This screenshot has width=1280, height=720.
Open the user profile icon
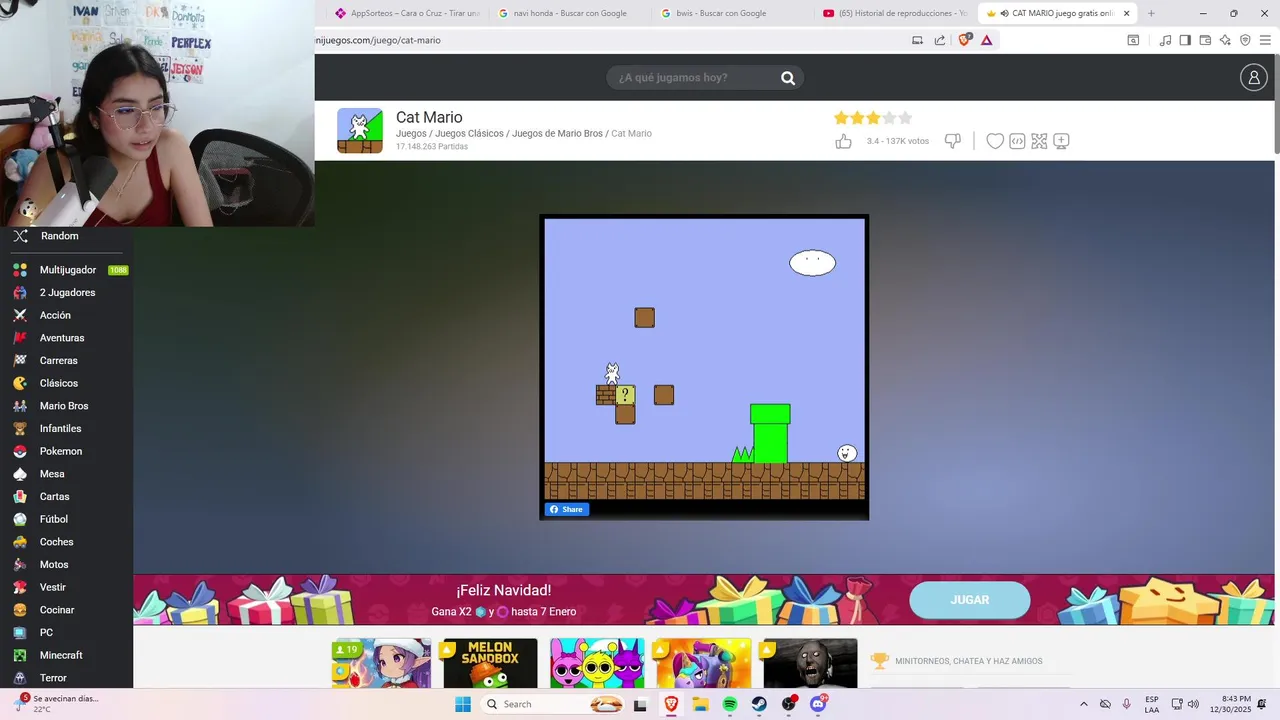1253,77
